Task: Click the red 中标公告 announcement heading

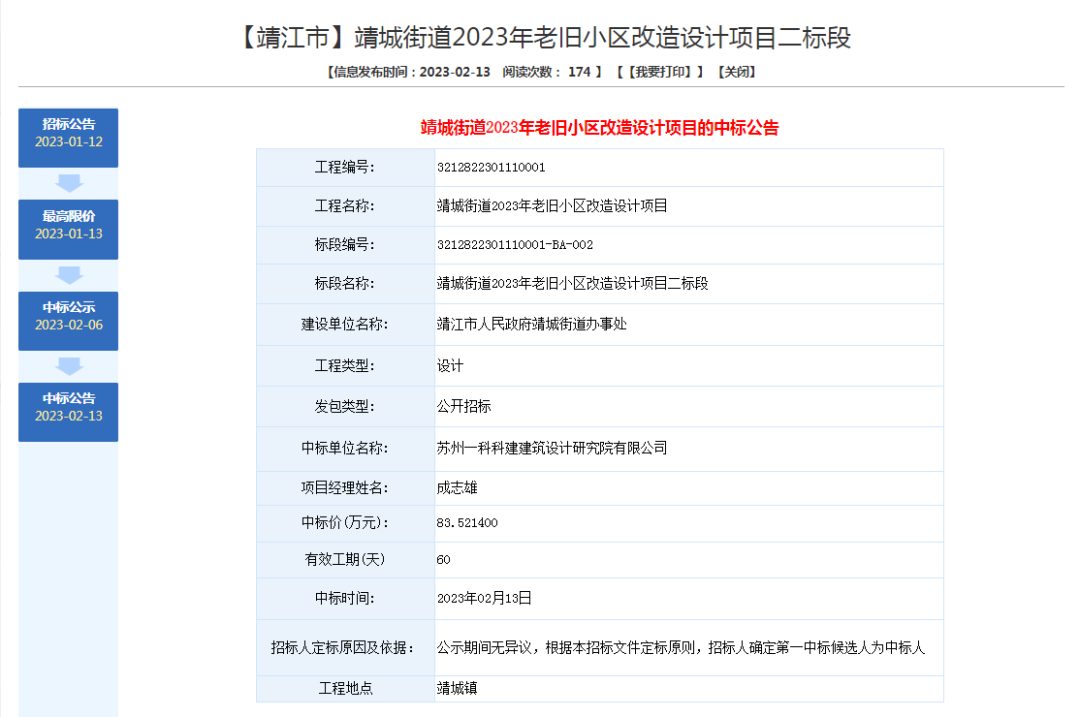Action: [x=599, y=128]
